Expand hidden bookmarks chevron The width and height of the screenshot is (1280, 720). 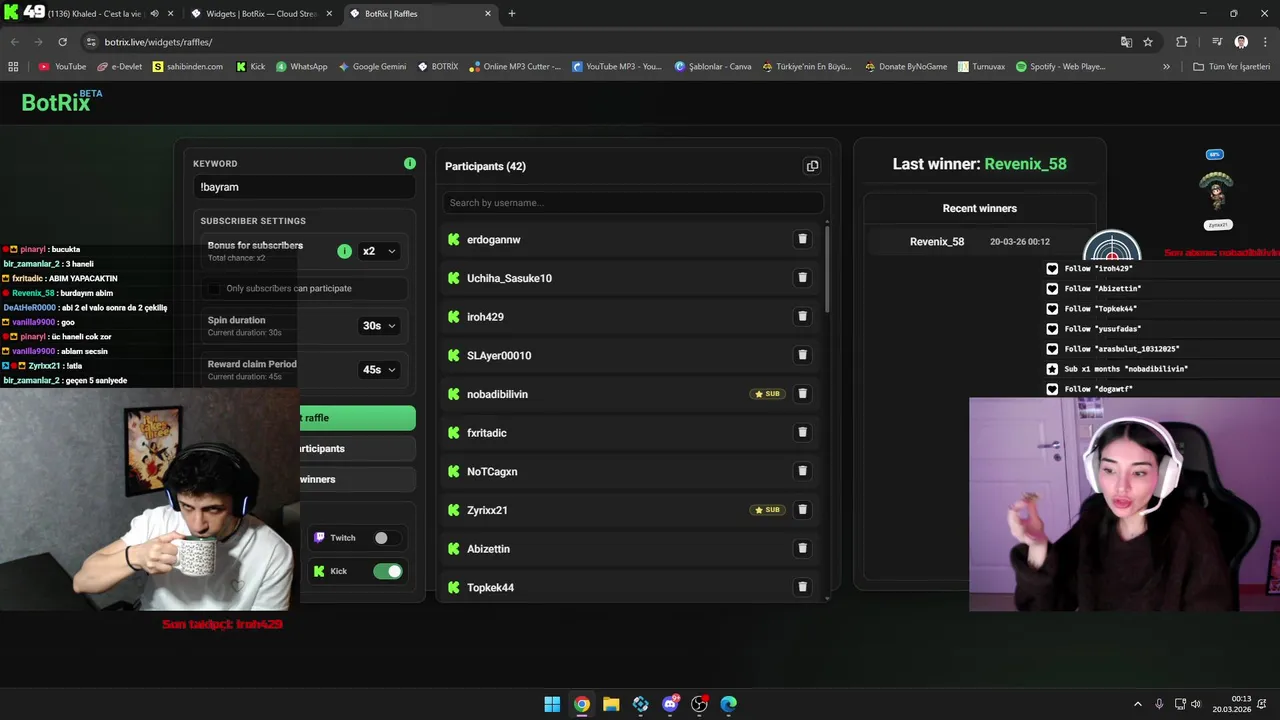1166,67
